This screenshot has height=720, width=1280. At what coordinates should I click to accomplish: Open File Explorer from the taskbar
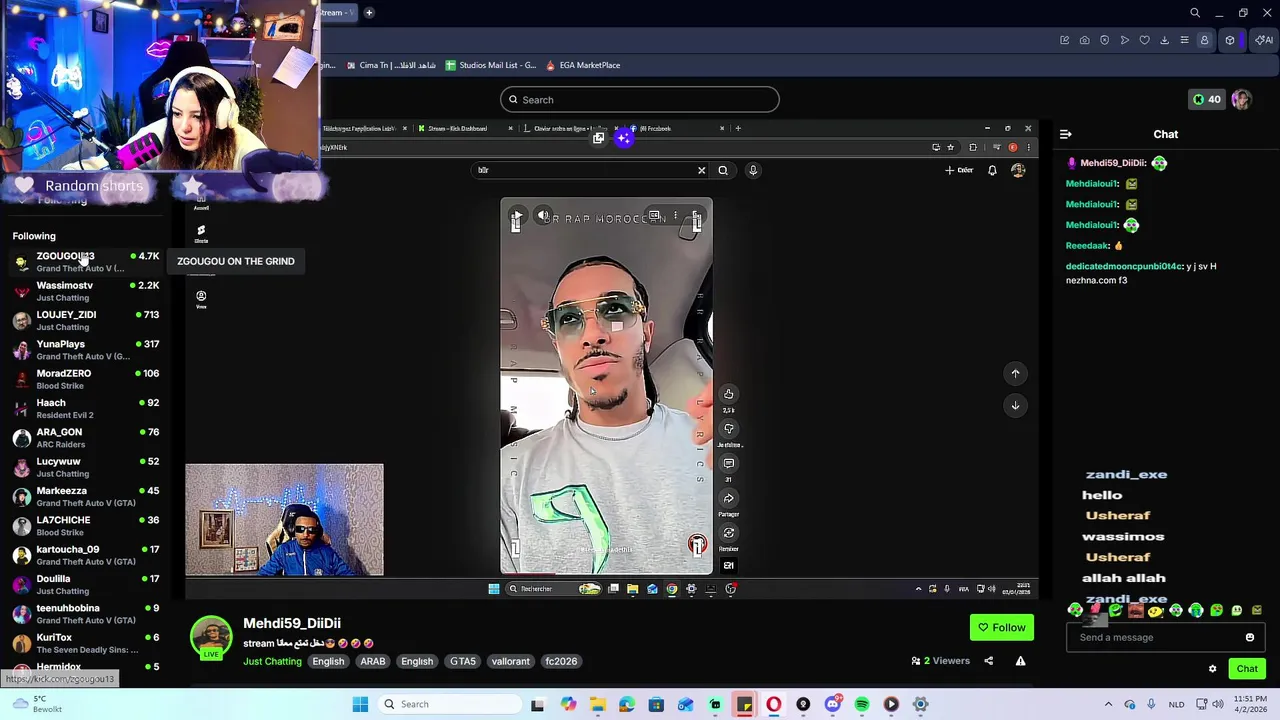tap(597, 704)
